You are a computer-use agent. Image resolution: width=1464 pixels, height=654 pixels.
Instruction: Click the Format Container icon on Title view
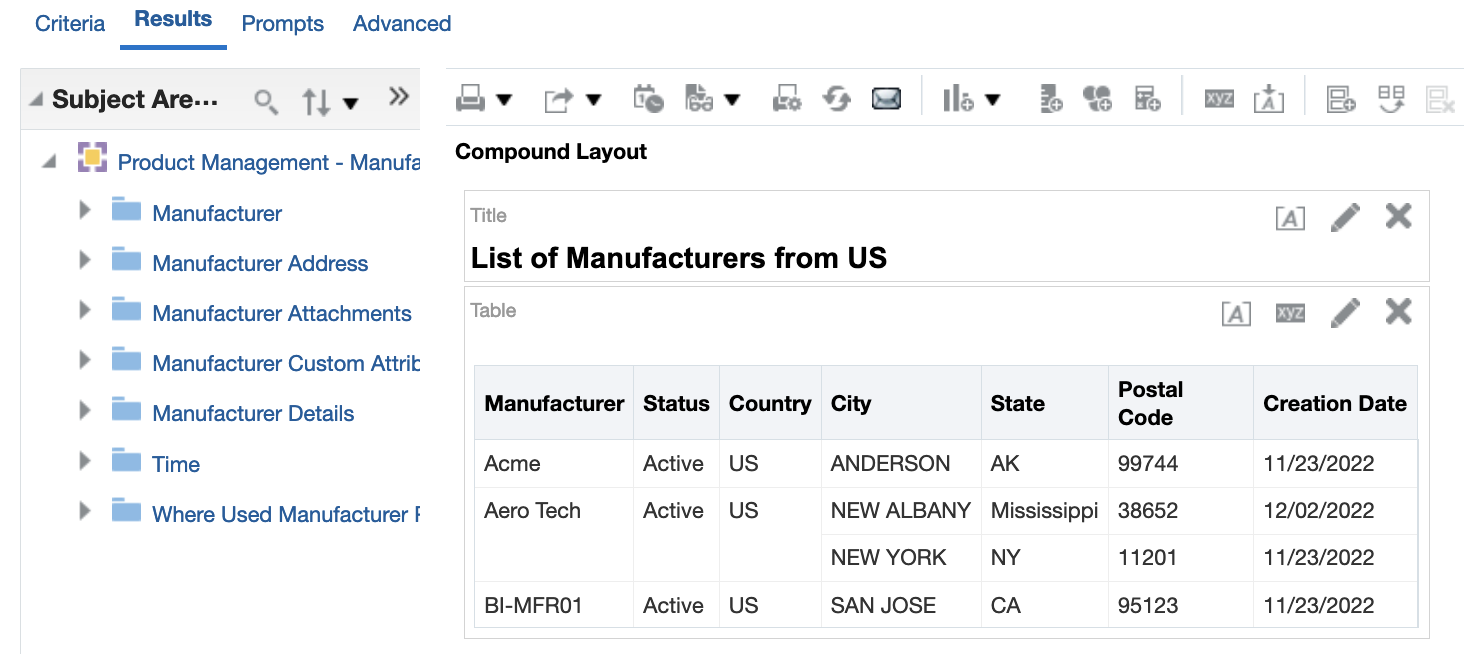1290,217
